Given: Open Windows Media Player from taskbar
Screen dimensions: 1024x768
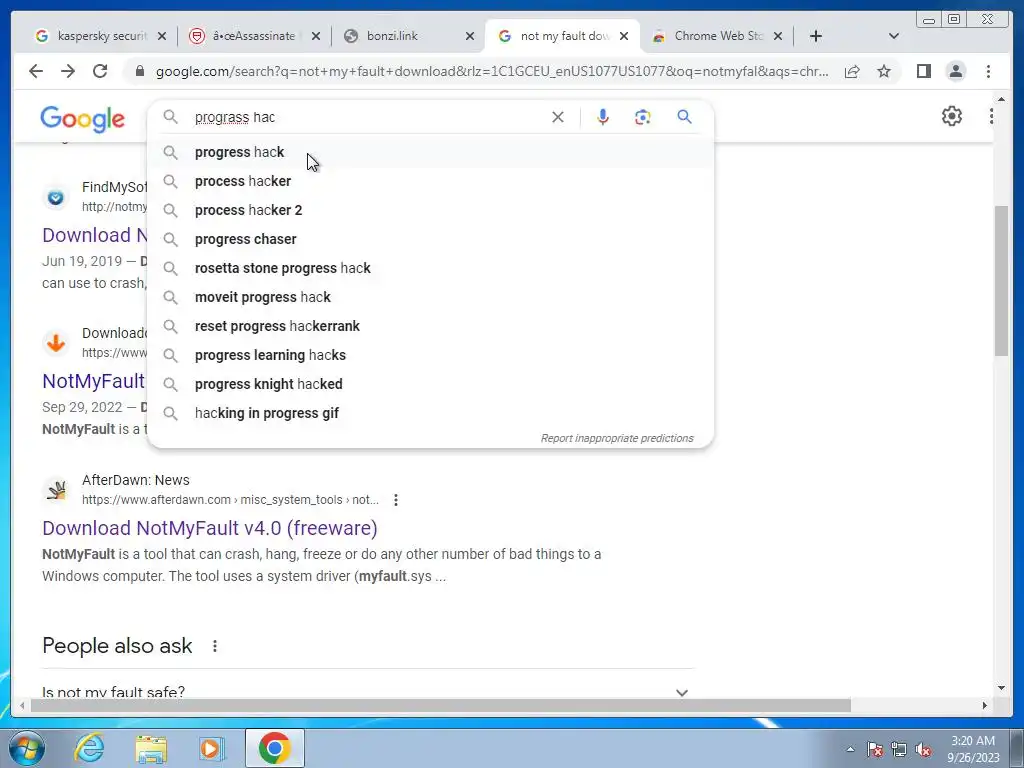Looking at the screenshot, I should [x=211, y=748].
